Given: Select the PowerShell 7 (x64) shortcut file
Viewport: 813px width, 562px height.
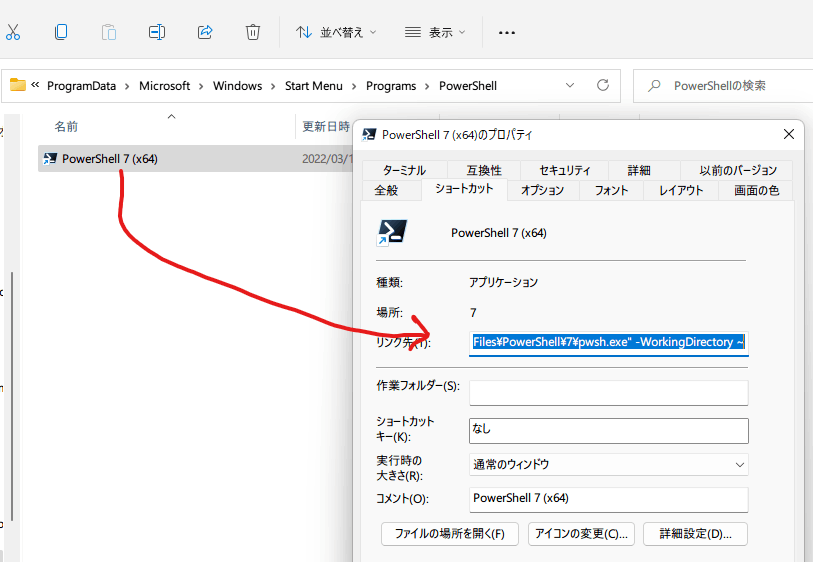Looking at the screenshot, I should pos(195,159).
